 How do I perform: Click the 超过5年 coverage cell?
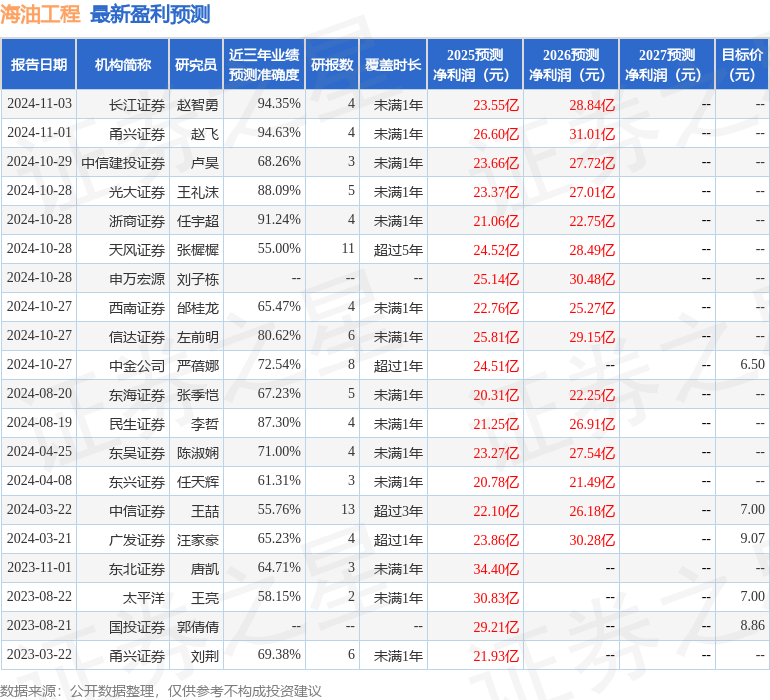tap(398, 250)
